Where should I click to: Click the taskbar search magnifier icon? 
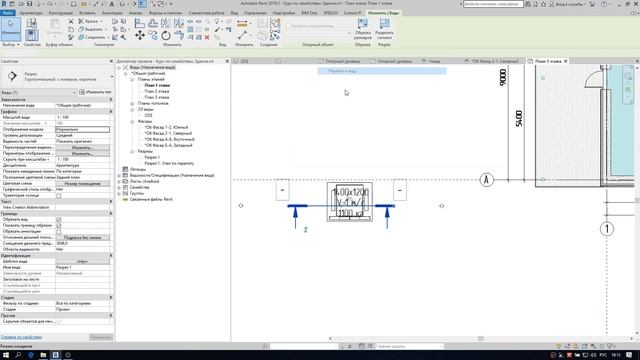pos(18,355)
